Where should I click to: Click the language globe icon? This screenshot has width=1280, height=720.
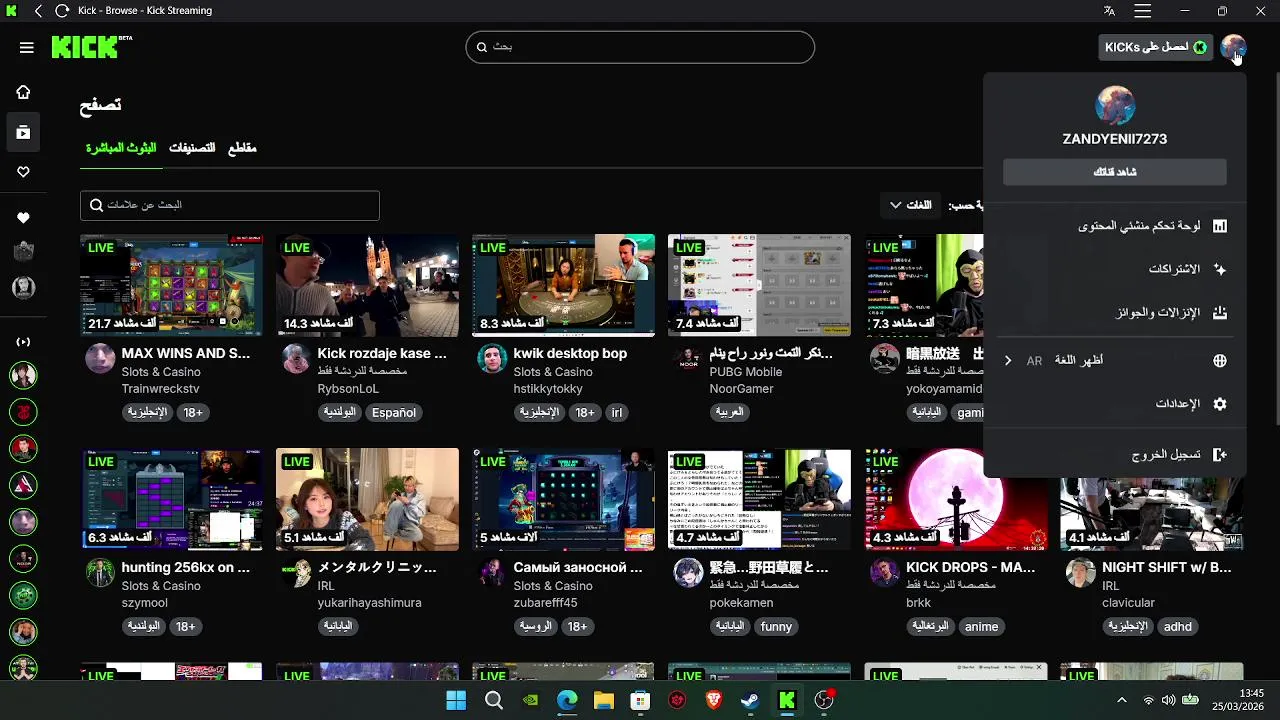point(1220,361)
